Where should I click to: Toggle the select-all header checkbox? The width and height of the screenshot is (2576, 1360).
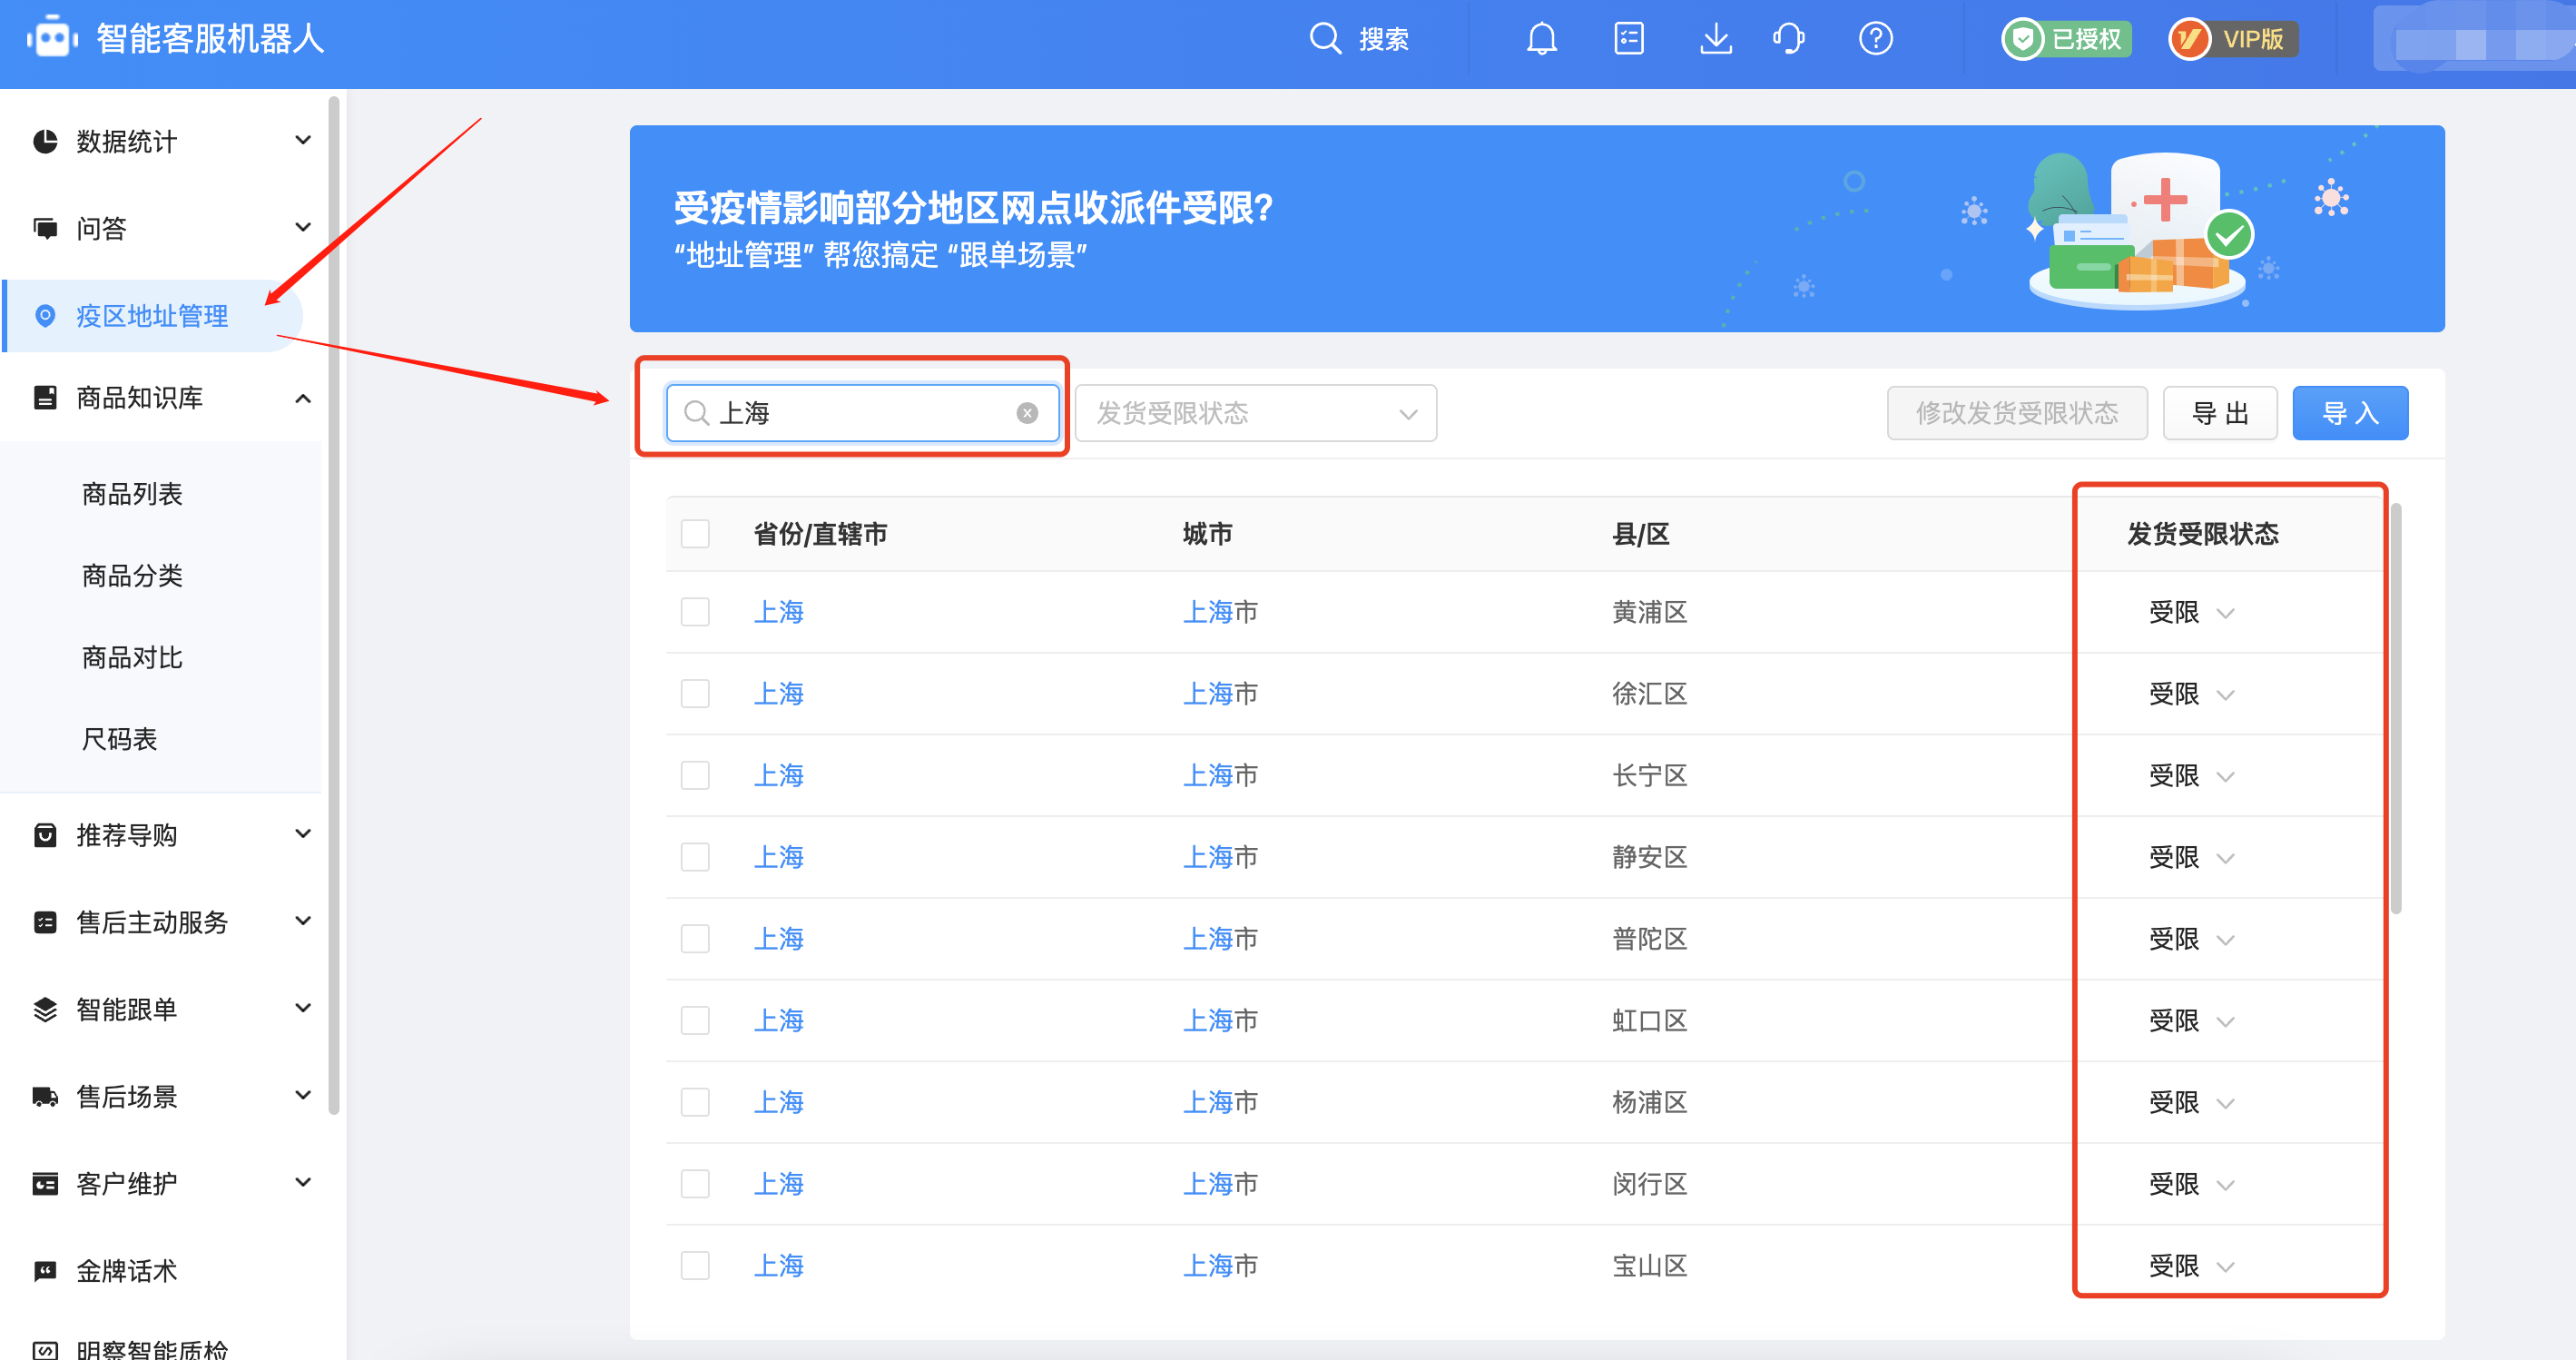pos(695,533)
